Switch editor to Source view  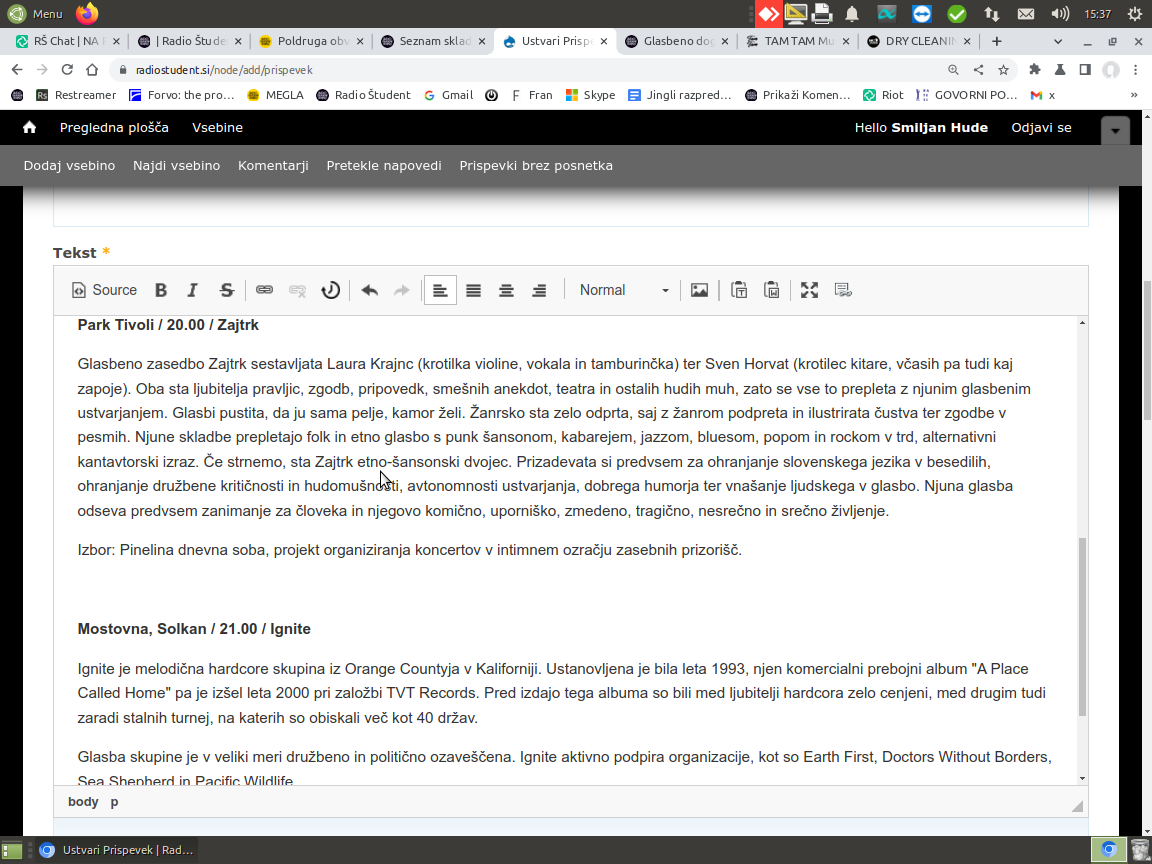(x=104, y=290)
